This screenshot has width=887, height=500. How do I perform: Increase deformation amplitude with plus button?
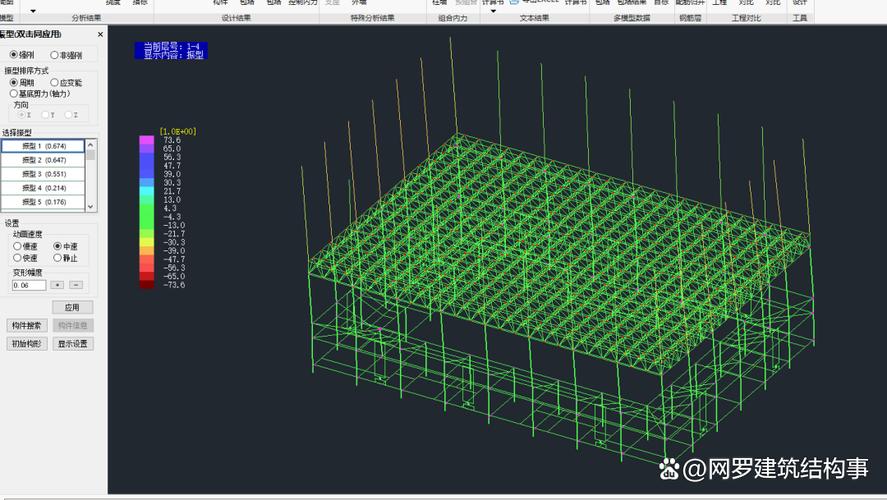point(58,285)
